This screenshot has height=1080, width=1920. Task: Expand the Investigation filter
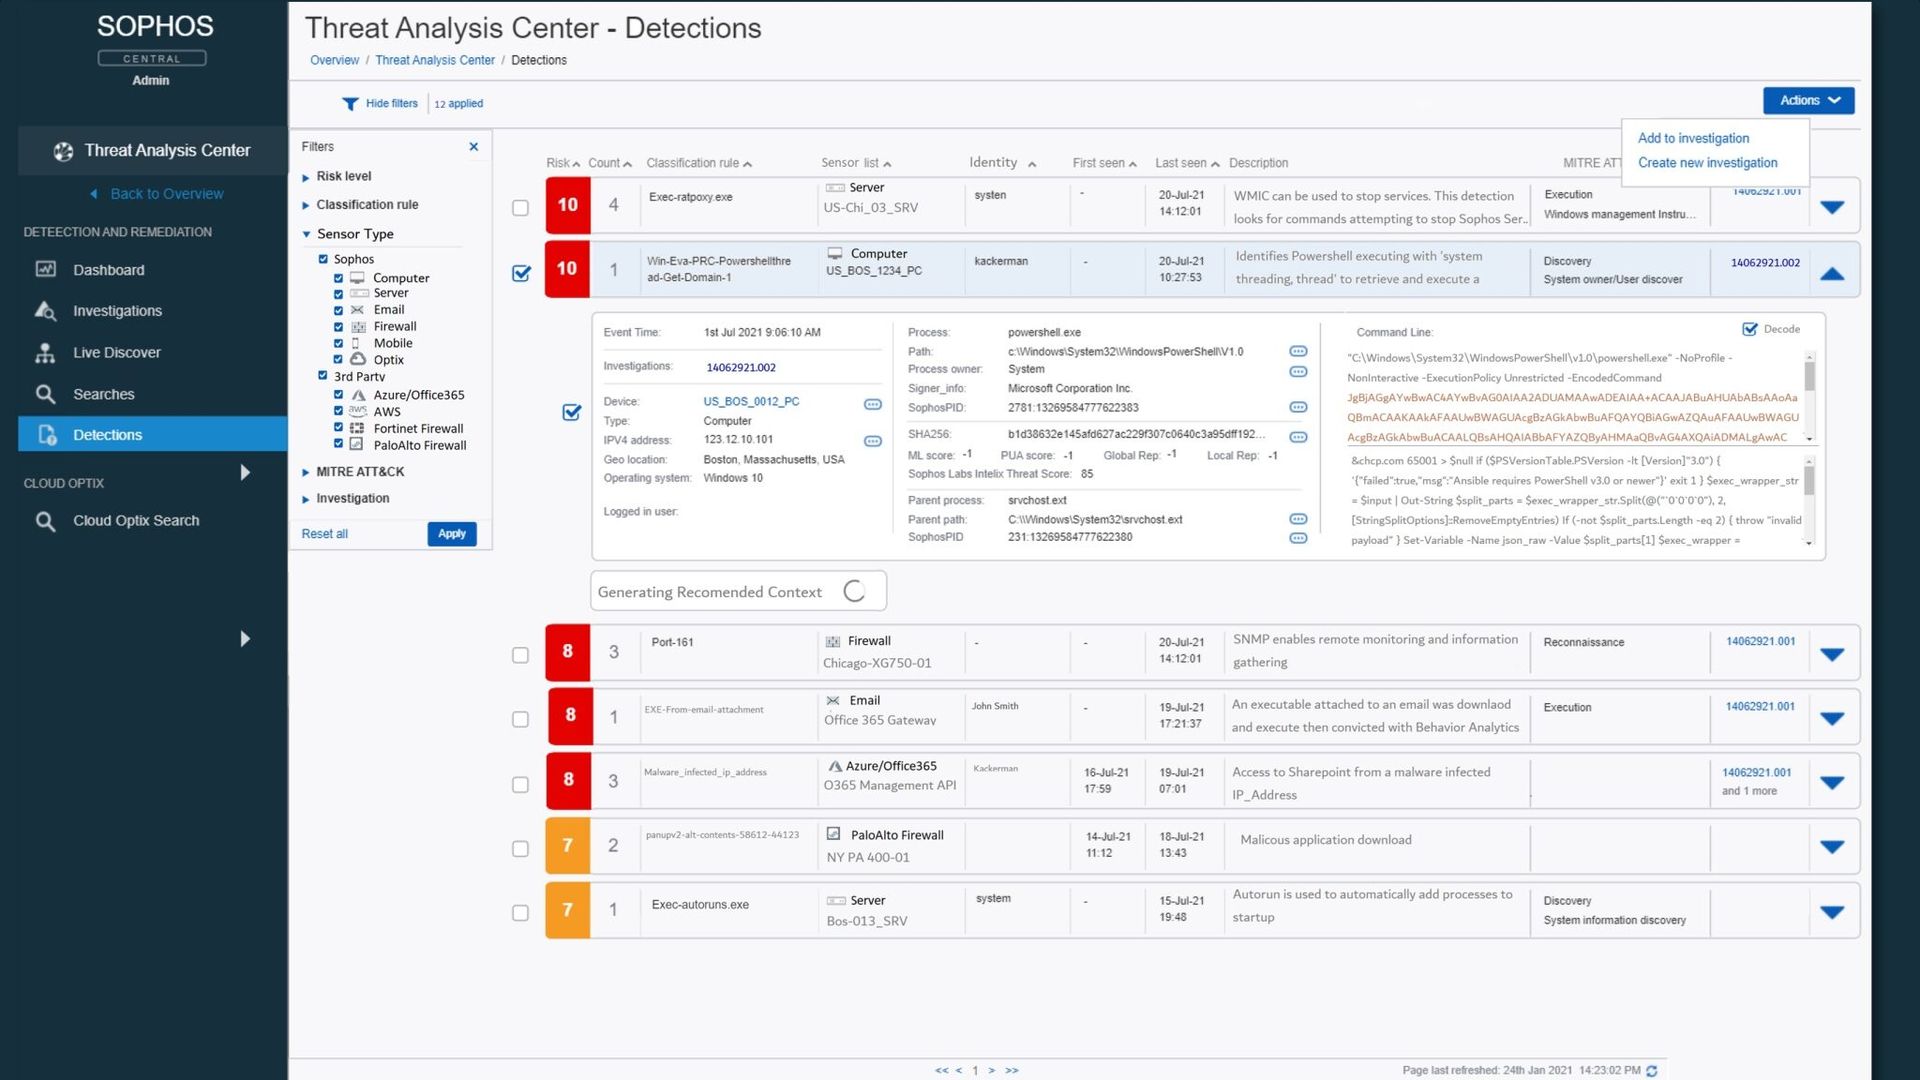[306, 499]
